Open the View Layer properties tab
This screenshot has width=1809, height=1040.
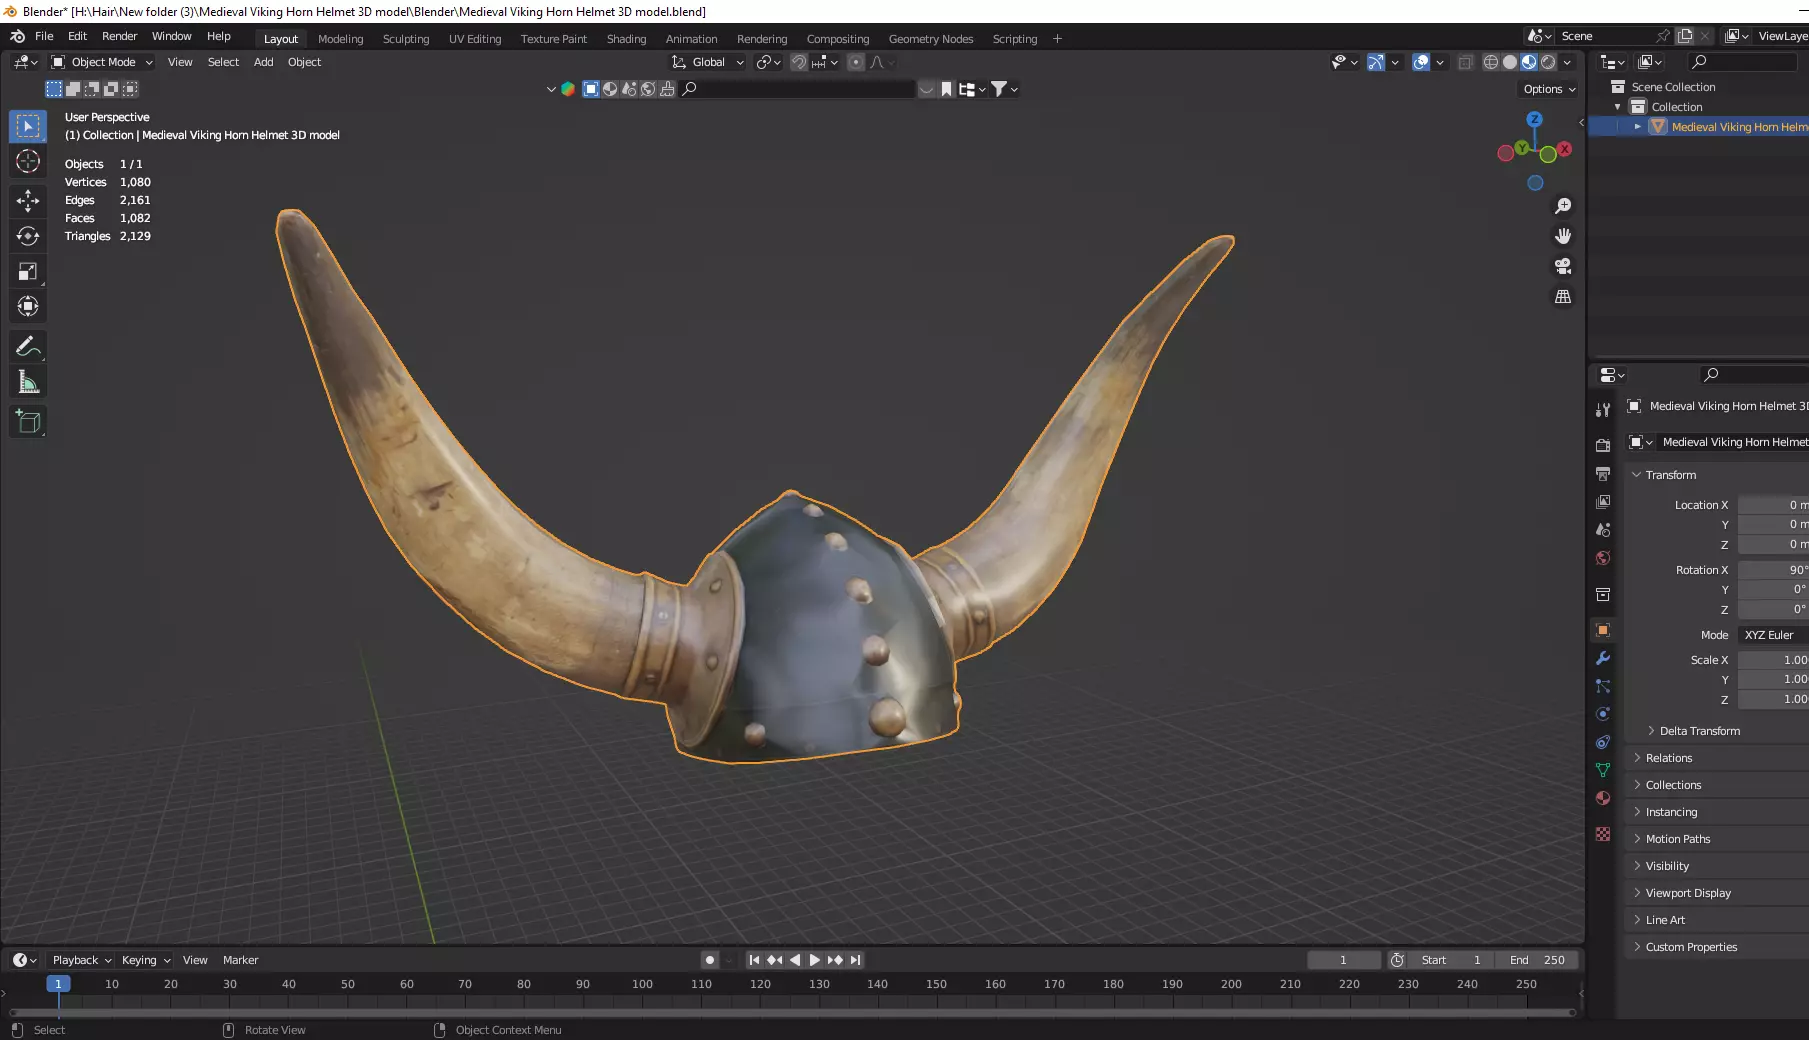[1603, 501]
